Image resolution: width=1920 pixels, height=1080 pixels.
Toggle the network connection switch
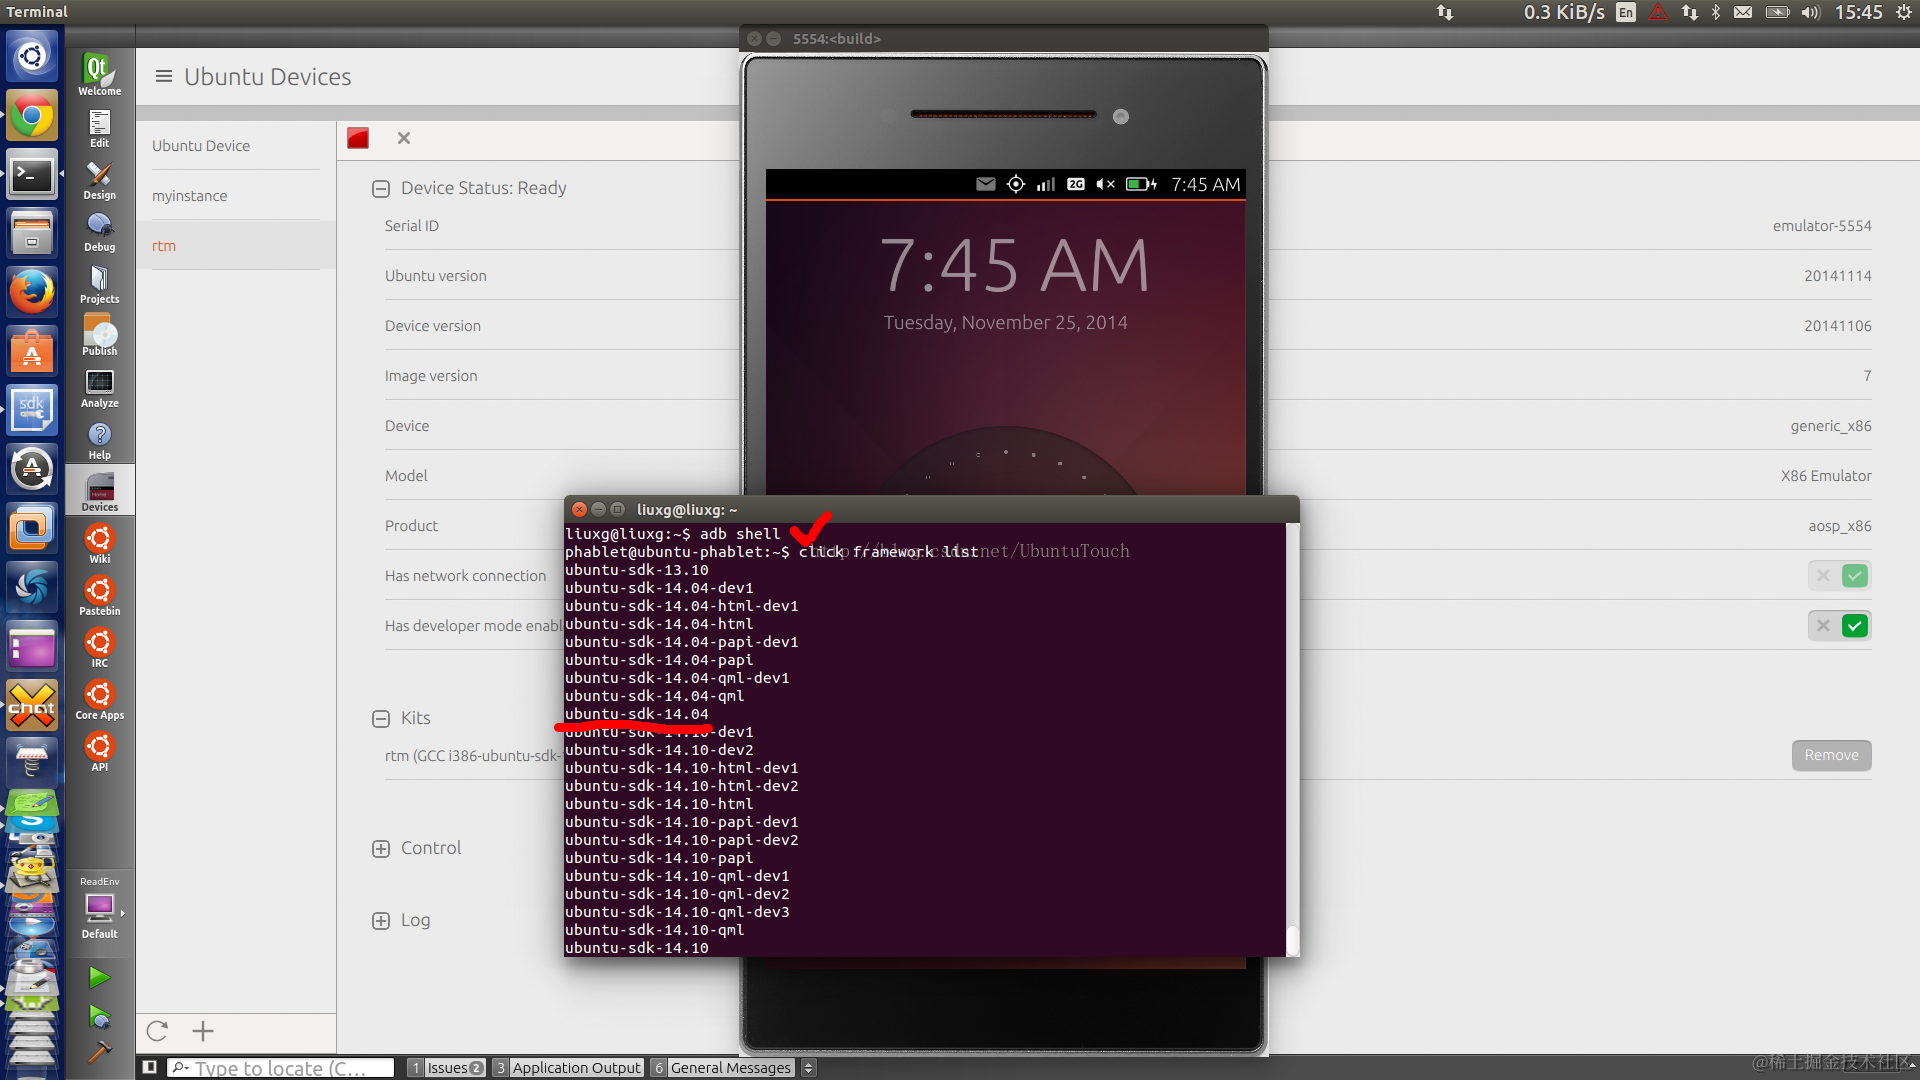pos(1839,576)
